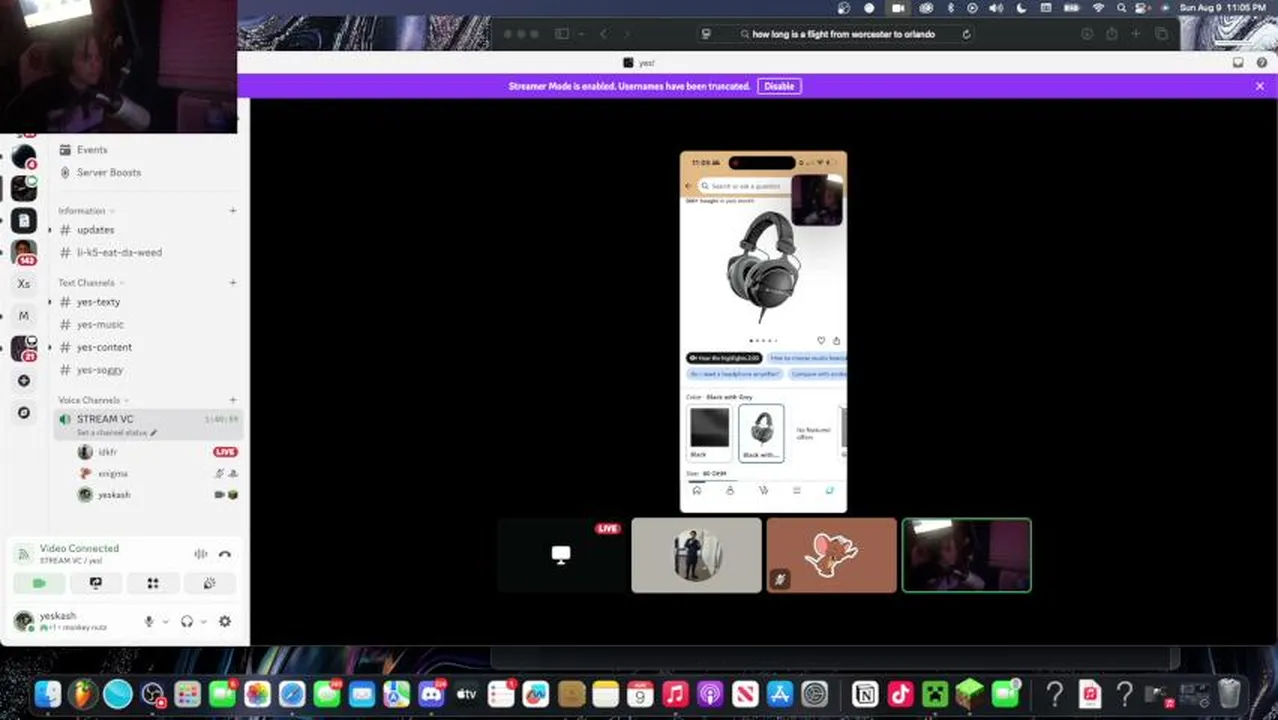
Task: Toggle camera with green video button
Action: click(x=39, y=583)
